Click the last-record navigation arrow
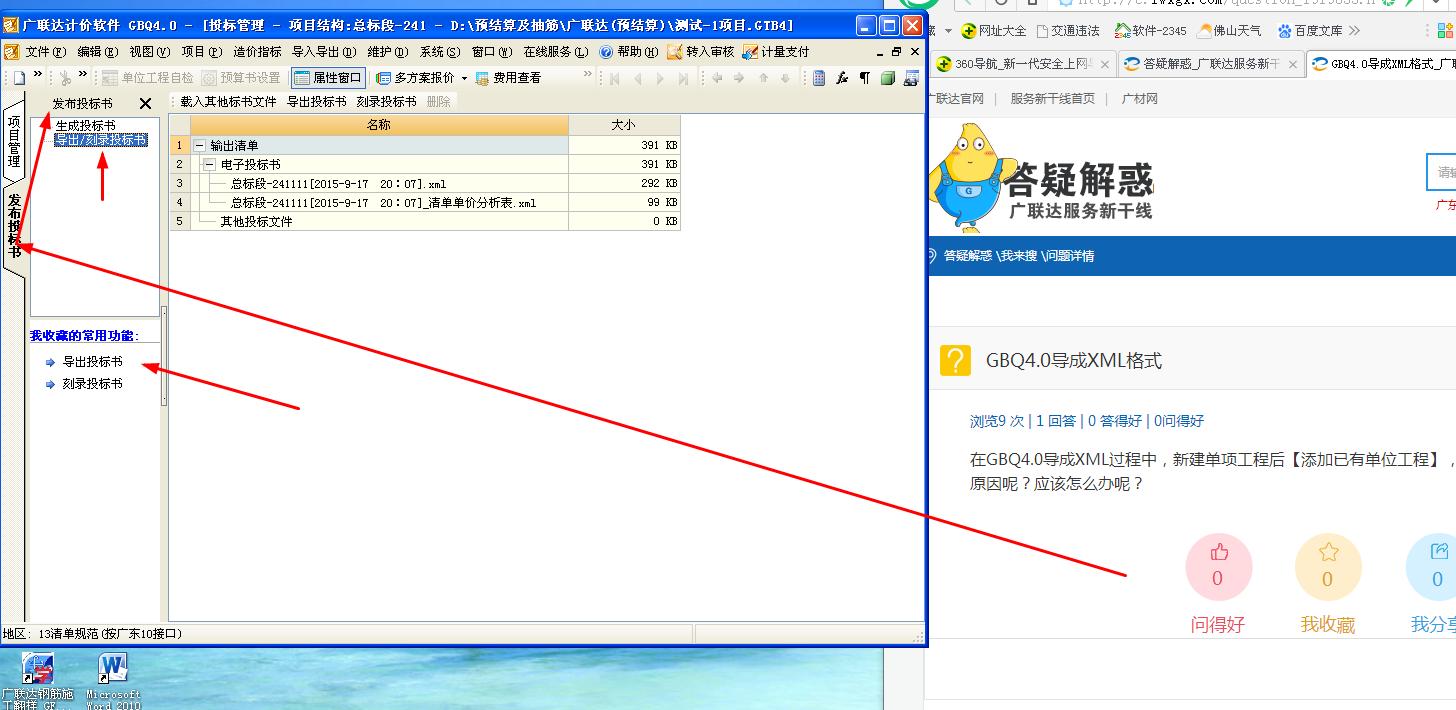 tap(683, 78)
